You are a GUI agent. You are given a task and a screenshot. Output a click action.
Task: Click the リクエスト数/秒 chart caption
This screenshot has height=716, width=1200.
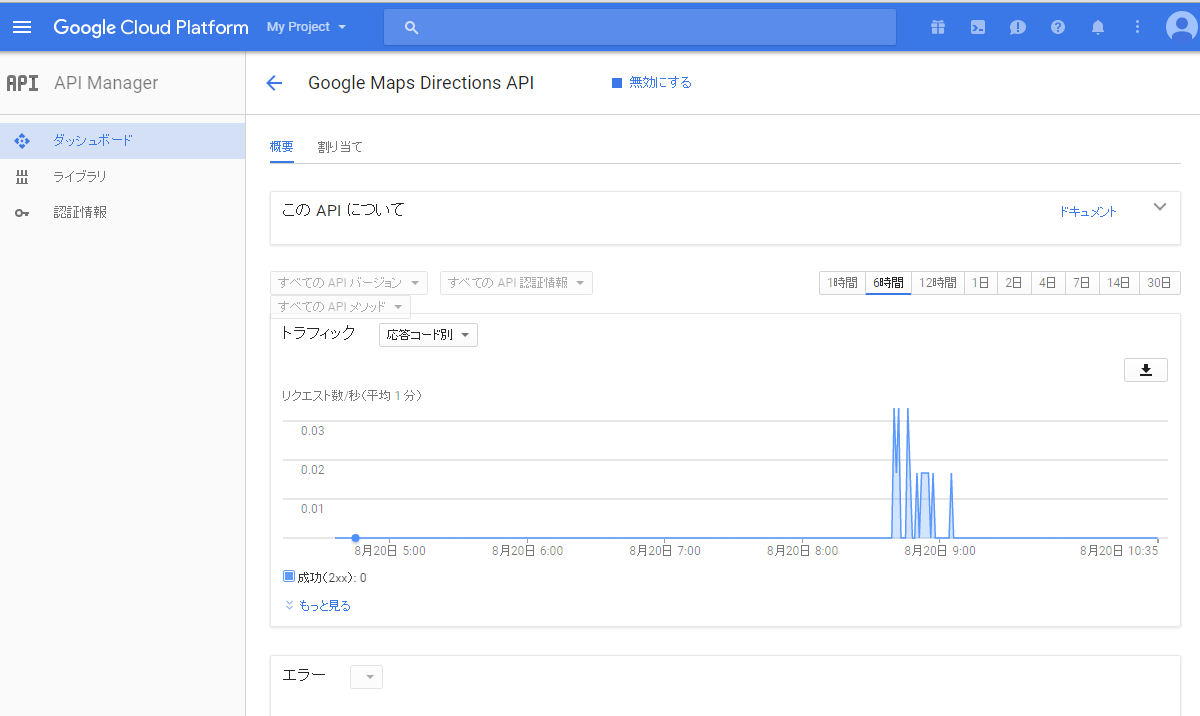[352, 396]
